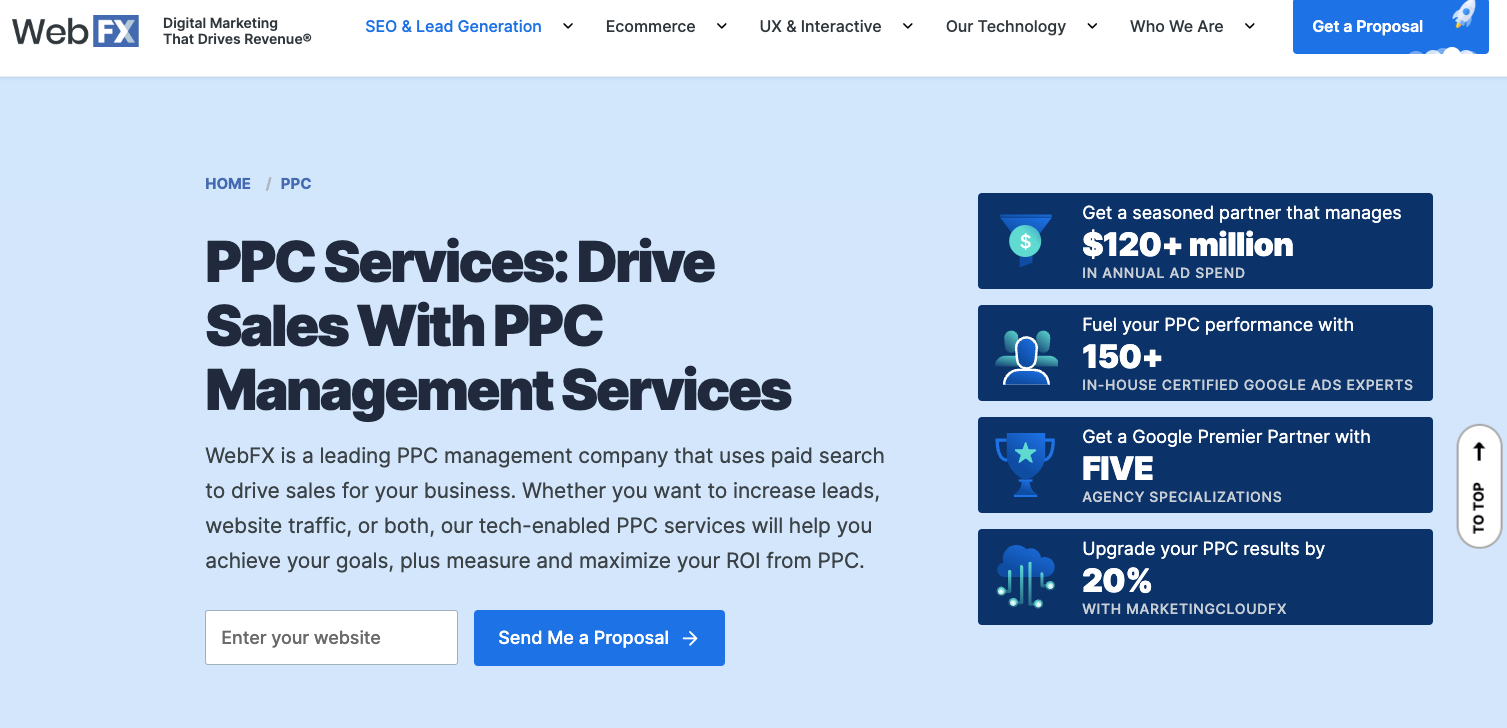1507x728 pixels.
Task: Click the FIVE agency specializations stat
Action: click(1118, 469)
